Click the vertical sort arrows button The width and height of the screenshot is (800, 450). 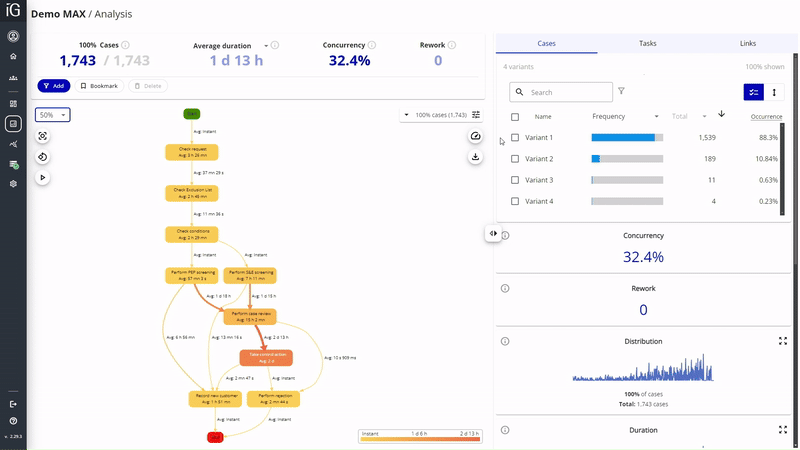[774, 92]
